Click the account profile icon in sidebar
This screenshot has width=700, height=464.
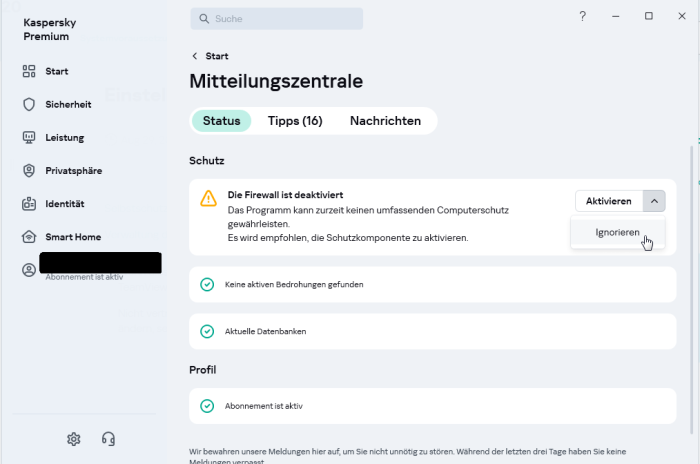click(x=28, y=270)
